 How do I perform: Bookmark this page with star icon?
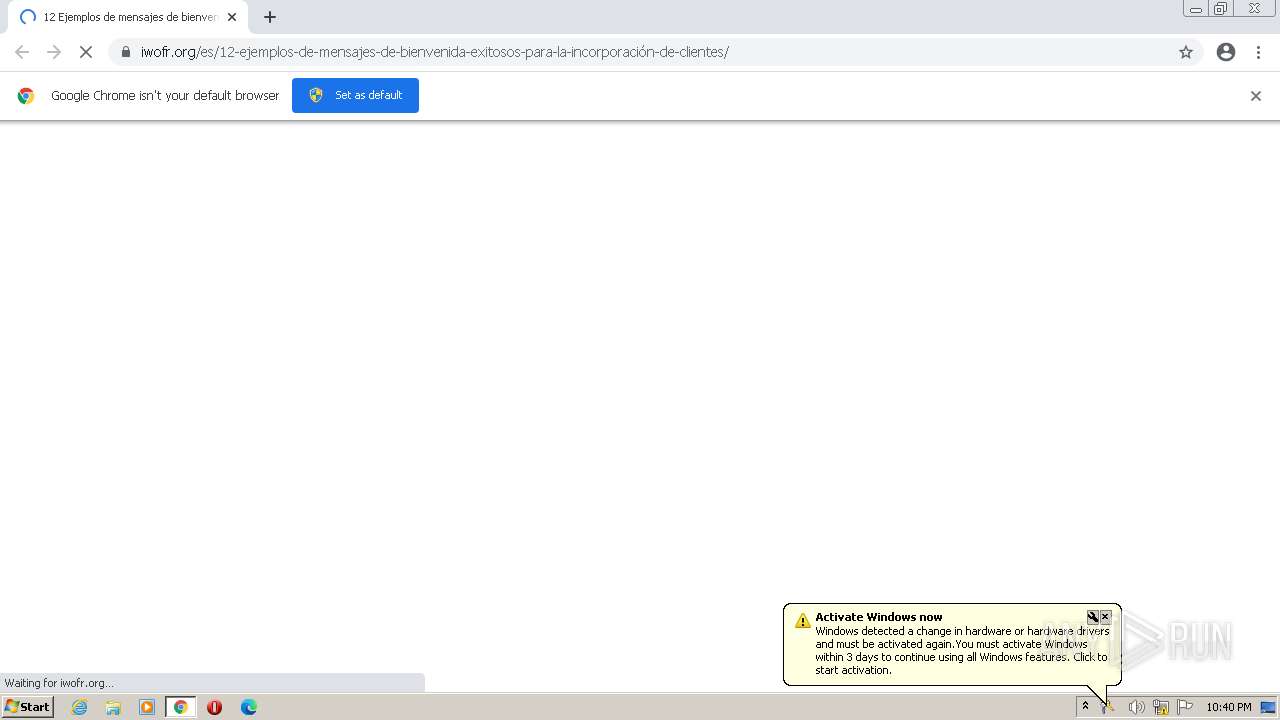[x=1186, y=52]
